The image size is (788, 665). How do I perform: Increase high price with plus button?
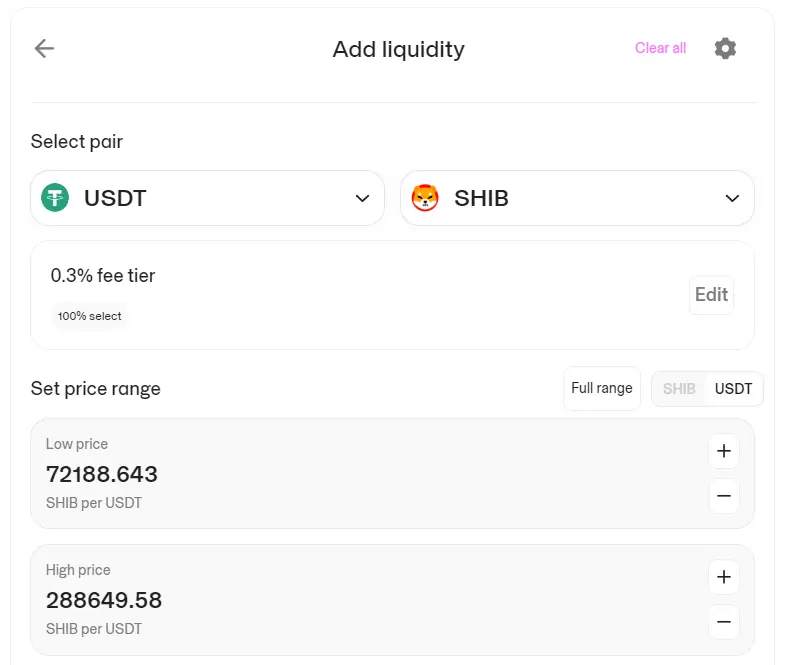[x=724, y=577]
